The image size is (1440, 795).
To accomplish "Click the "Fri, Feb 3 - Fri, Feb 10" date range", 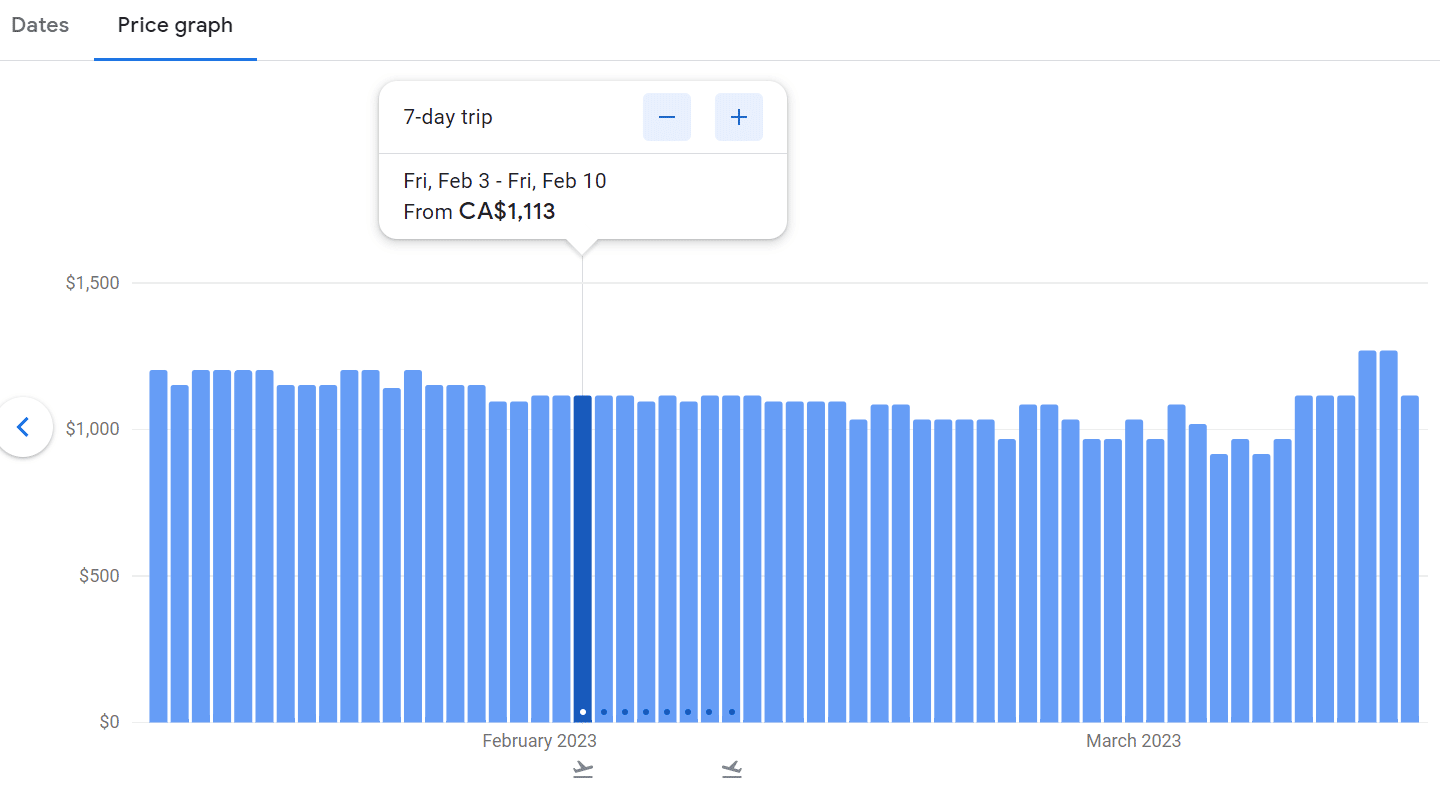I will click(x=505, y=181).
